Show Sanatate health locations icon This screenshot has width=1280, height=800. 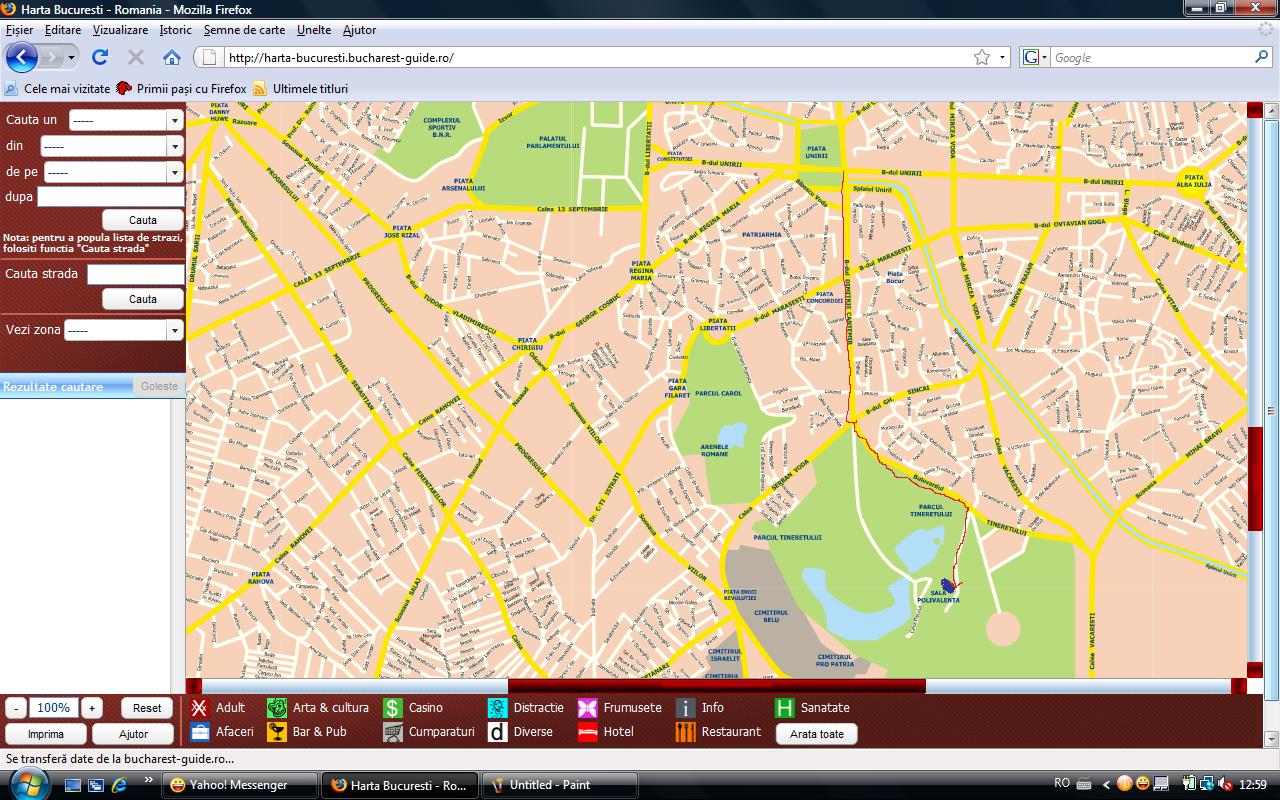pyautogui.click(x=785, y=708)
